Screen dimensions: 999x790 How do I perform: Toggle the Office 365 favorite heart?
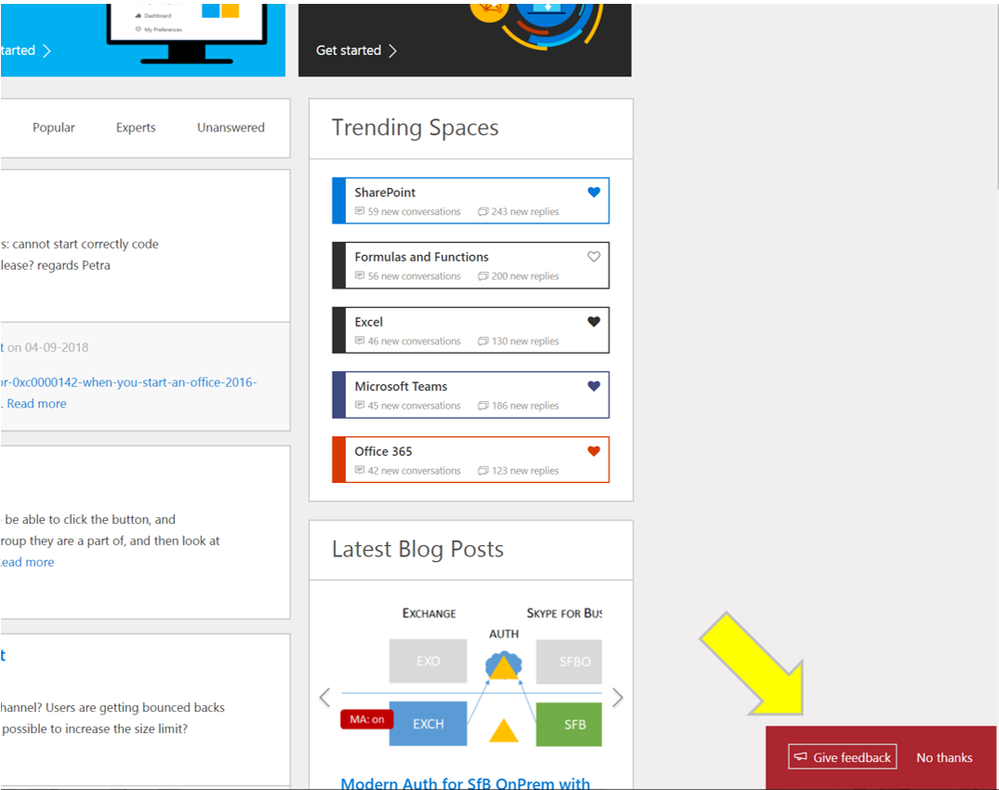593,451
